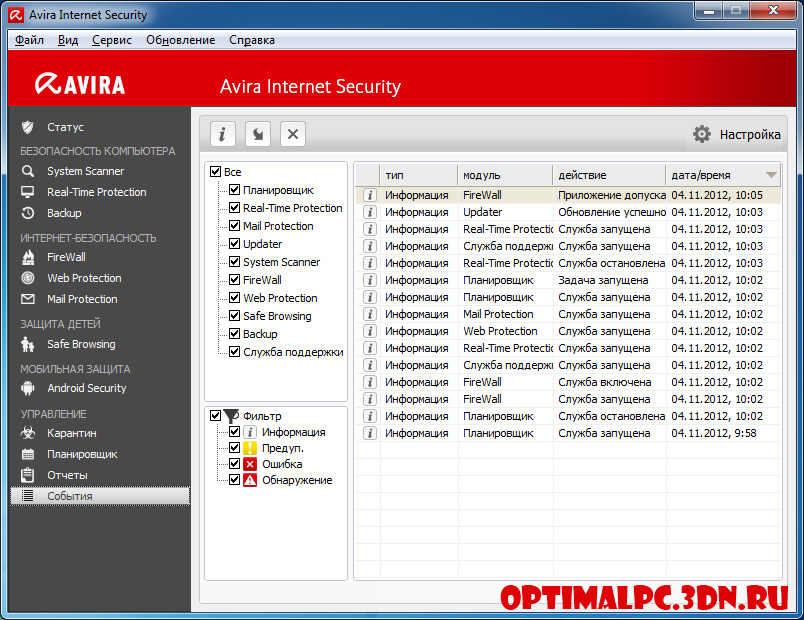
Task: Select the Обновление успешно event row
Action: 568,212
